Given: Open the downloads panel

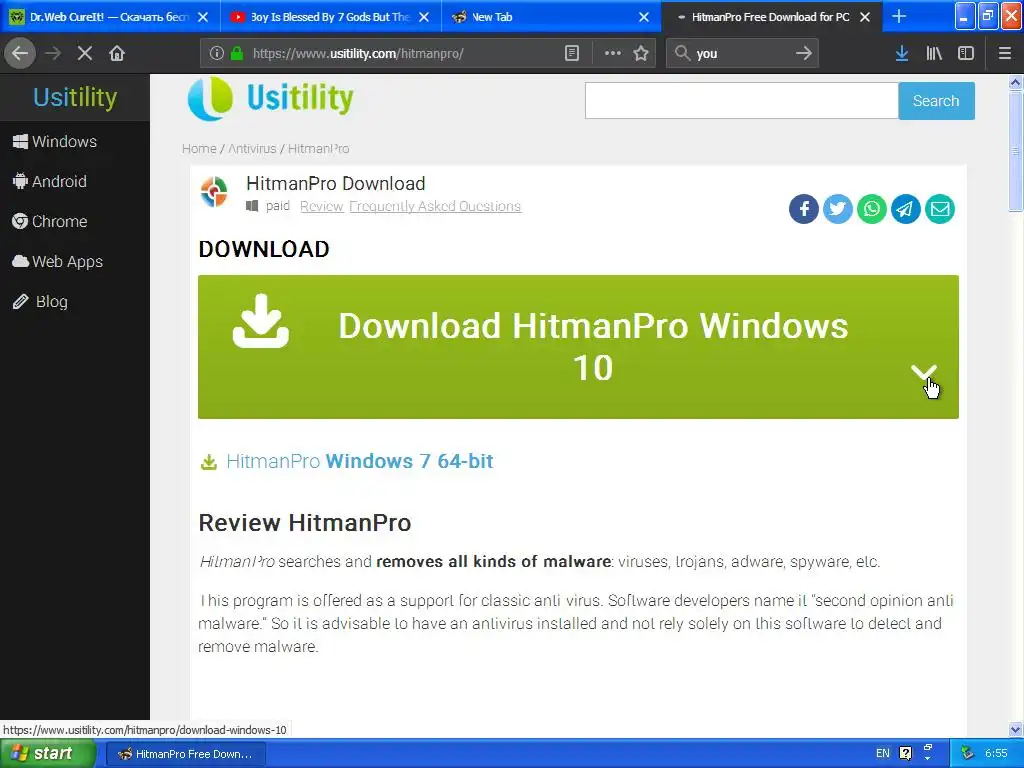Looking at the screenshot, I should [x=902, y=54].
